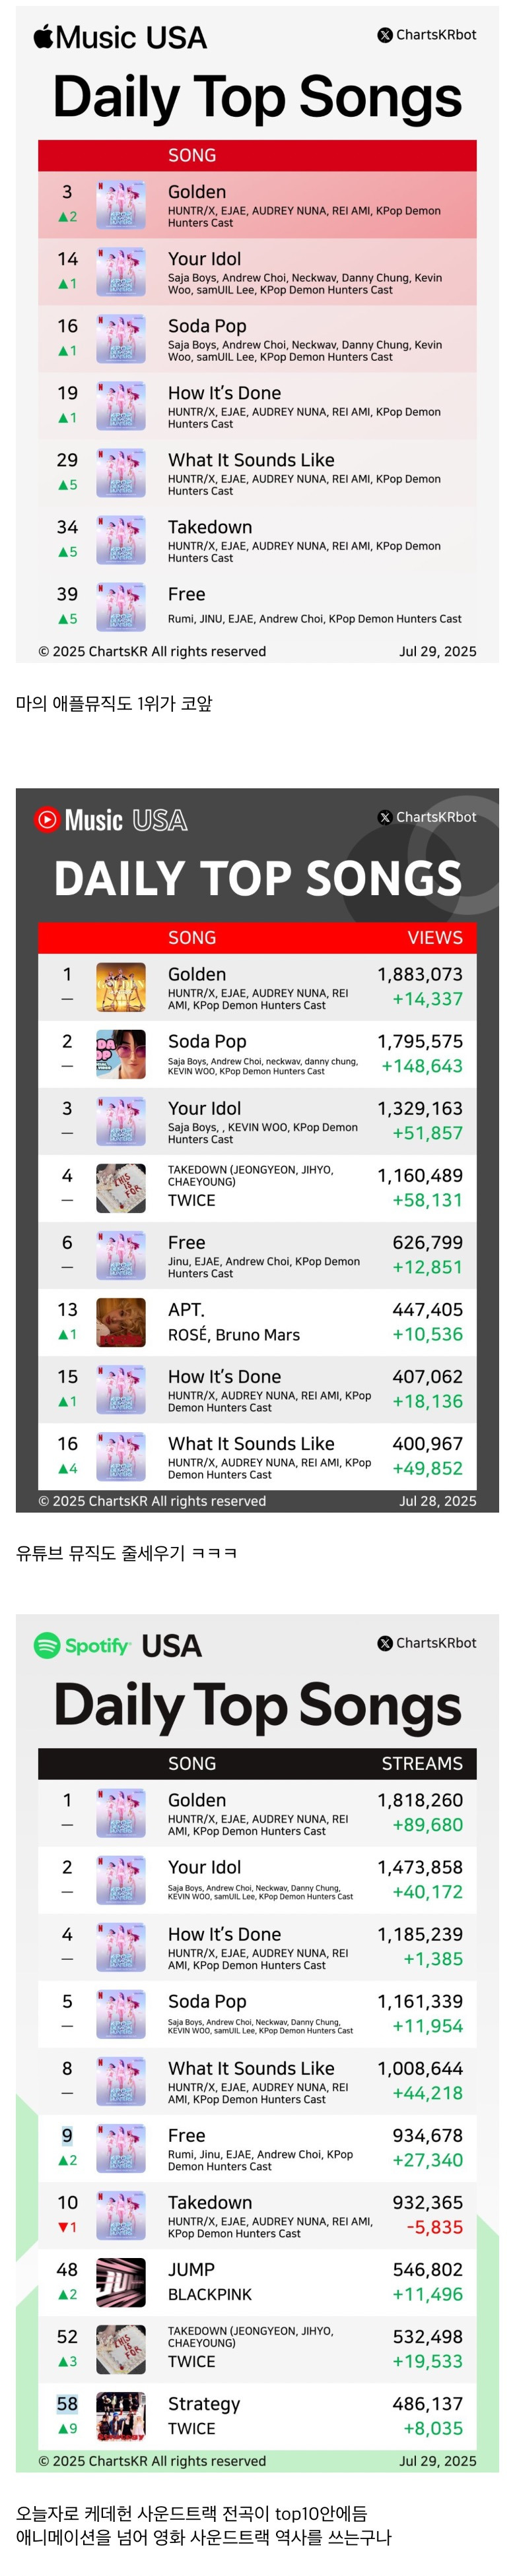Select the Your Idol title in Apple Music chart
The height and width of the screenshot is (2576, 515).
[205, 259]
